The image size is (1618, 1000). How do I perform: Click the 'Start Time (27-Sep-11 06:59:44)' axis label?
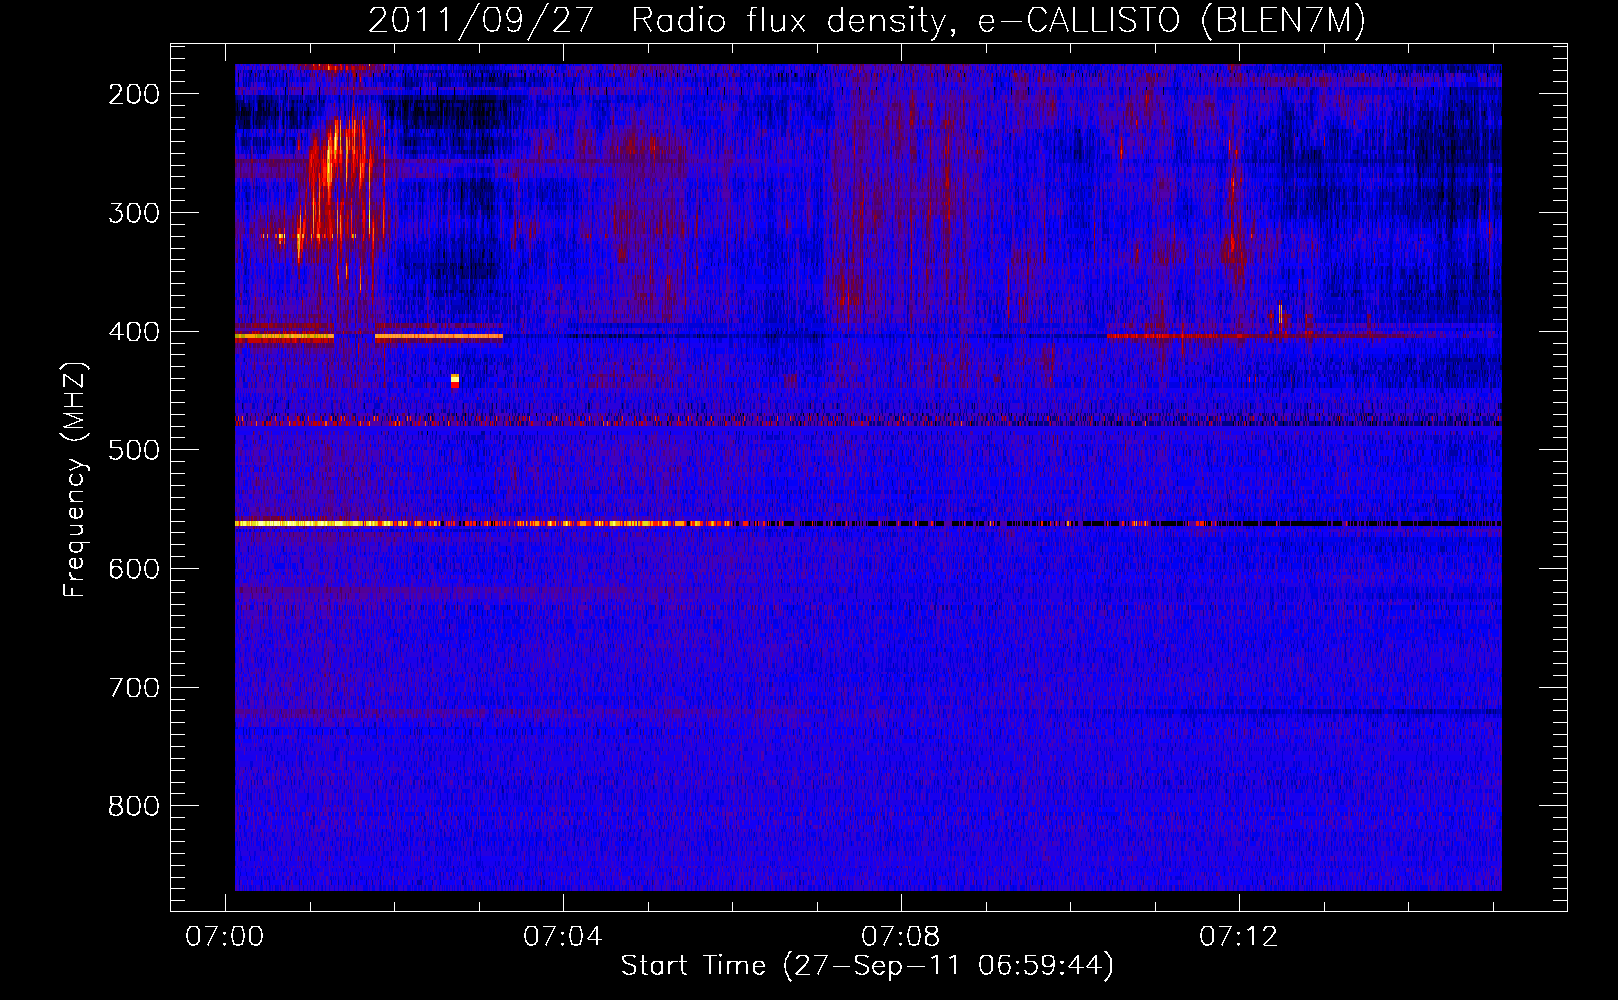point(867,966)
